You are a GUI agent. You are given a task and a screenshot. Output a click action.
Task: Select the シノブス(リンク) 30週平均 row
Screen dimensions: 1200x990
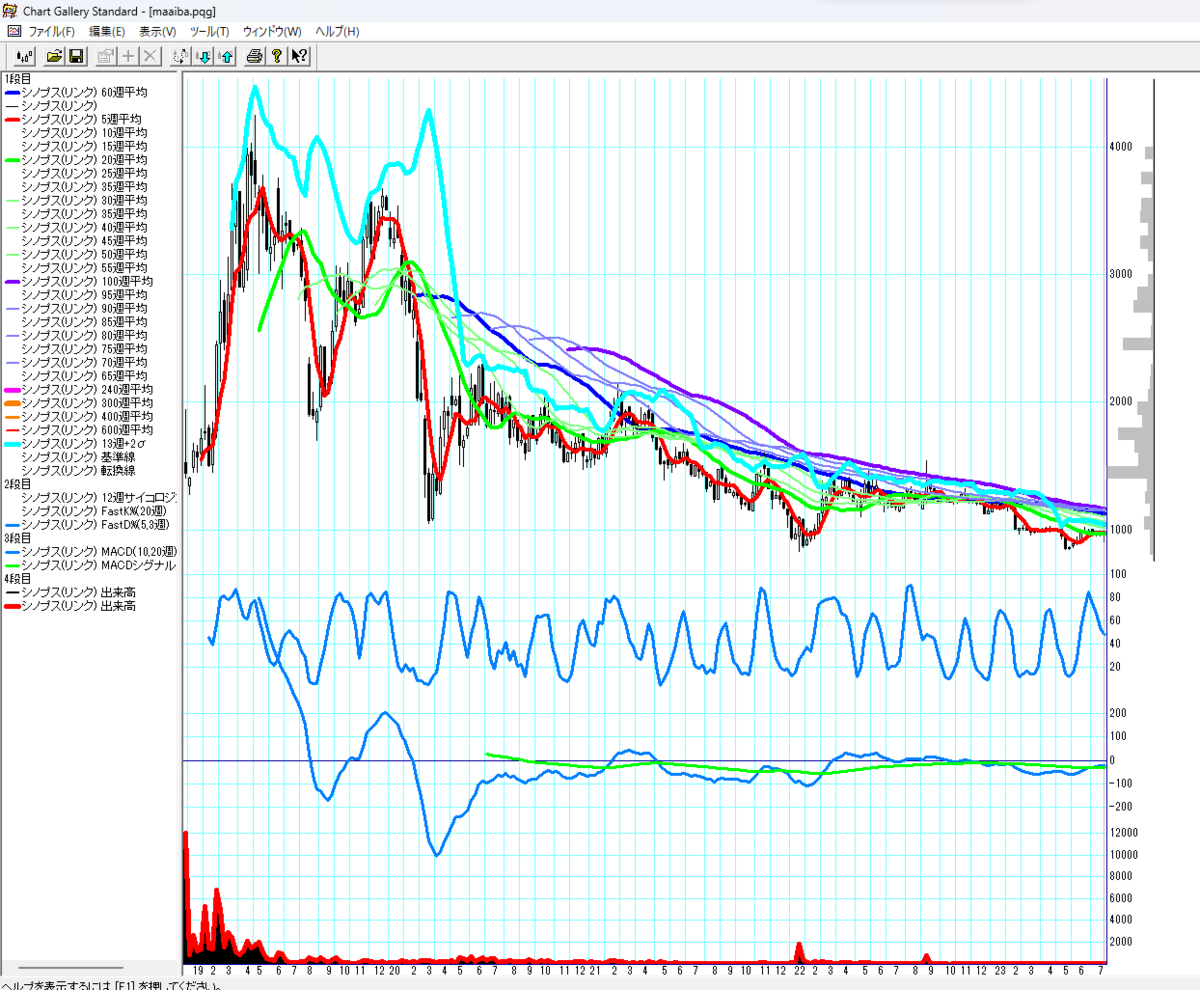[76, 200]
